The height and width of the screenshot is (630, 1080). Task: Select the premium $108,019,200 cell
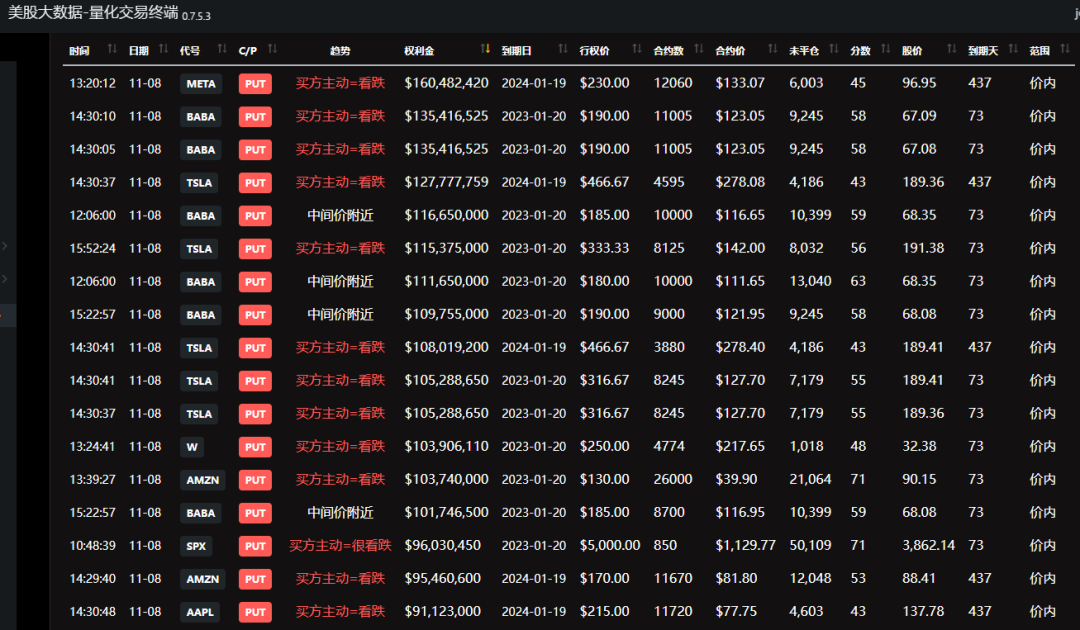pyautogui.click(x=446, y=348)
